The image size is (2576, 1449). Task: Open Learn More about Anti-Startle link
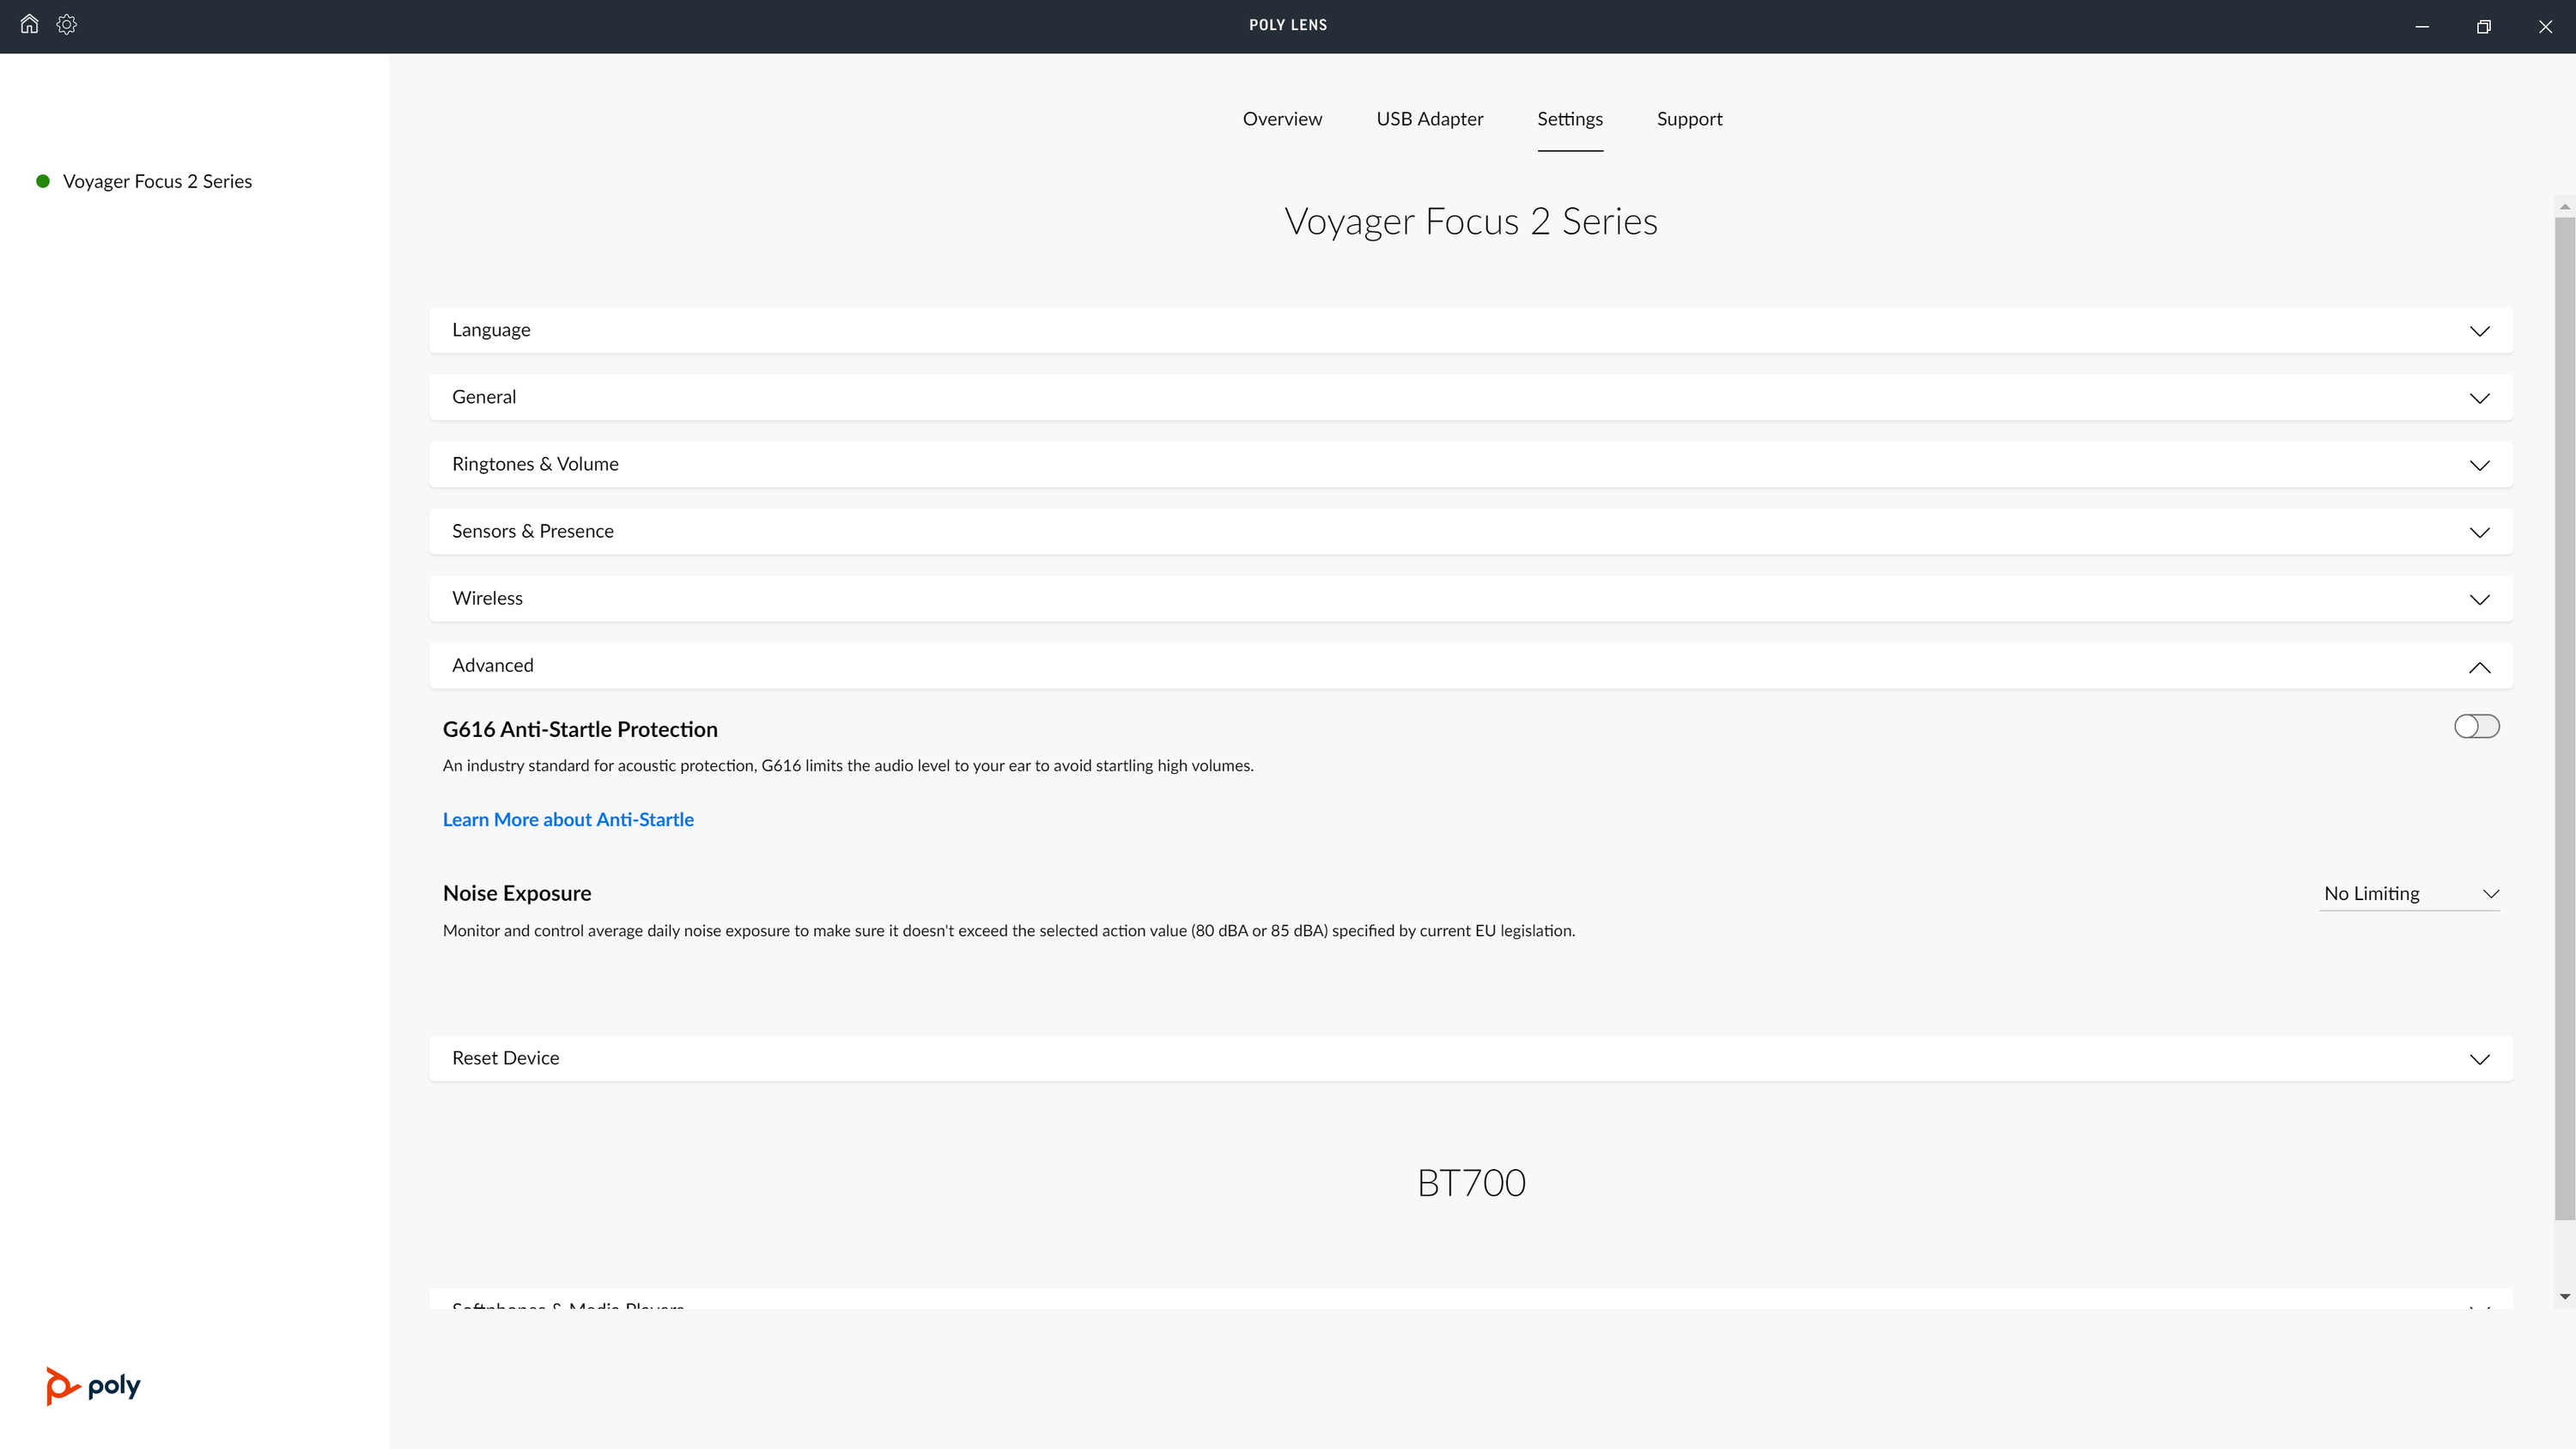[568, 820]
